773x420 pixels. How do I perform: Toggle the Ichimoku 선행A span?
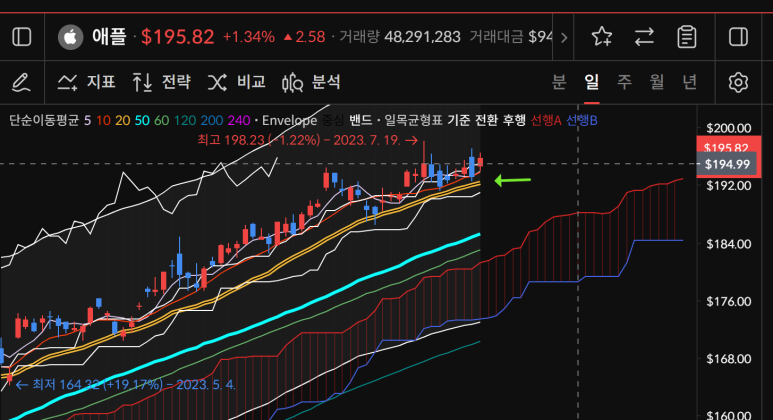click(546, 120)
